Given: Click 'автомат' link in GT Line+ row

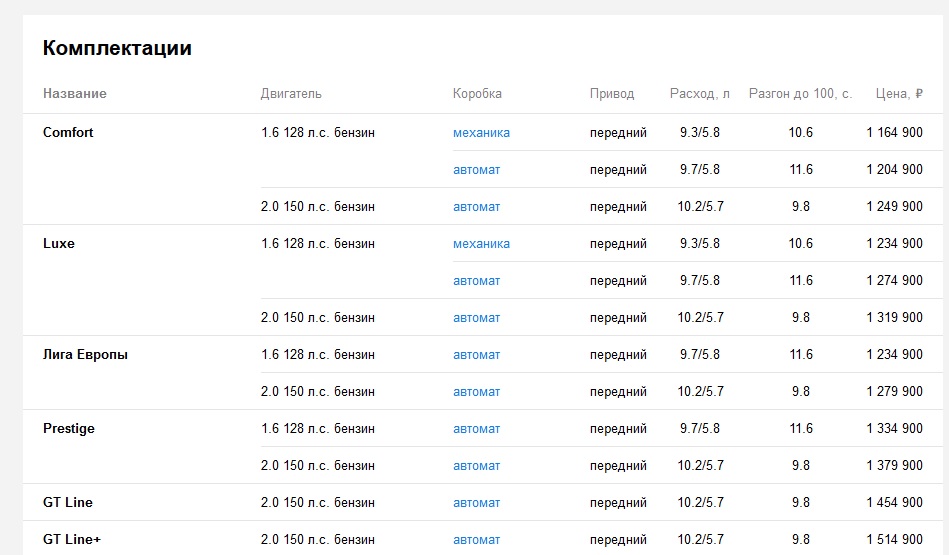Looking at the screenshot, I should pos(476,539).
